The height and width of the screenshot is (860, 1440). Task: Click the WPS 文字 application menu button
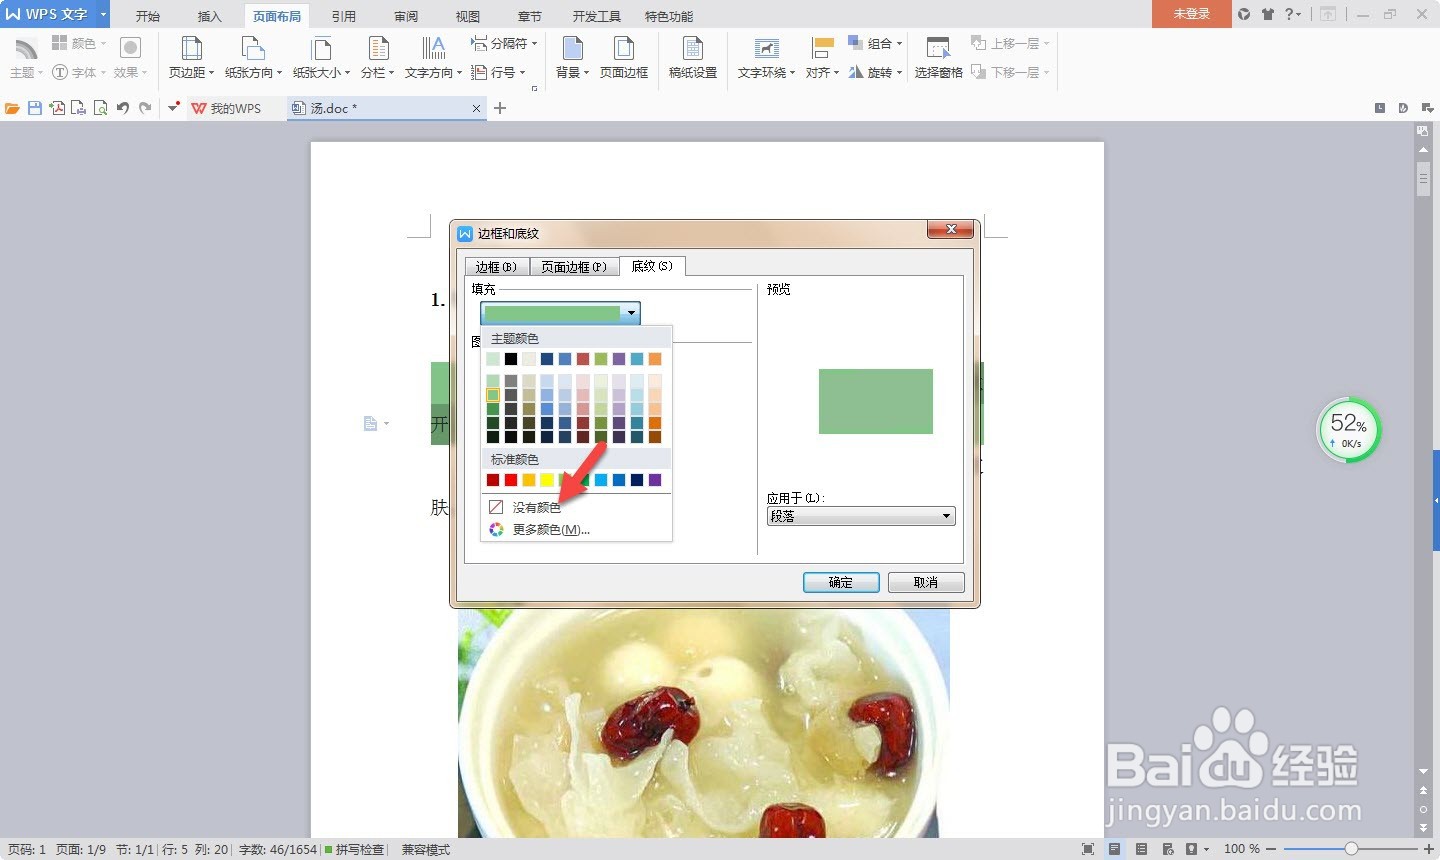(x=55, y=14)
